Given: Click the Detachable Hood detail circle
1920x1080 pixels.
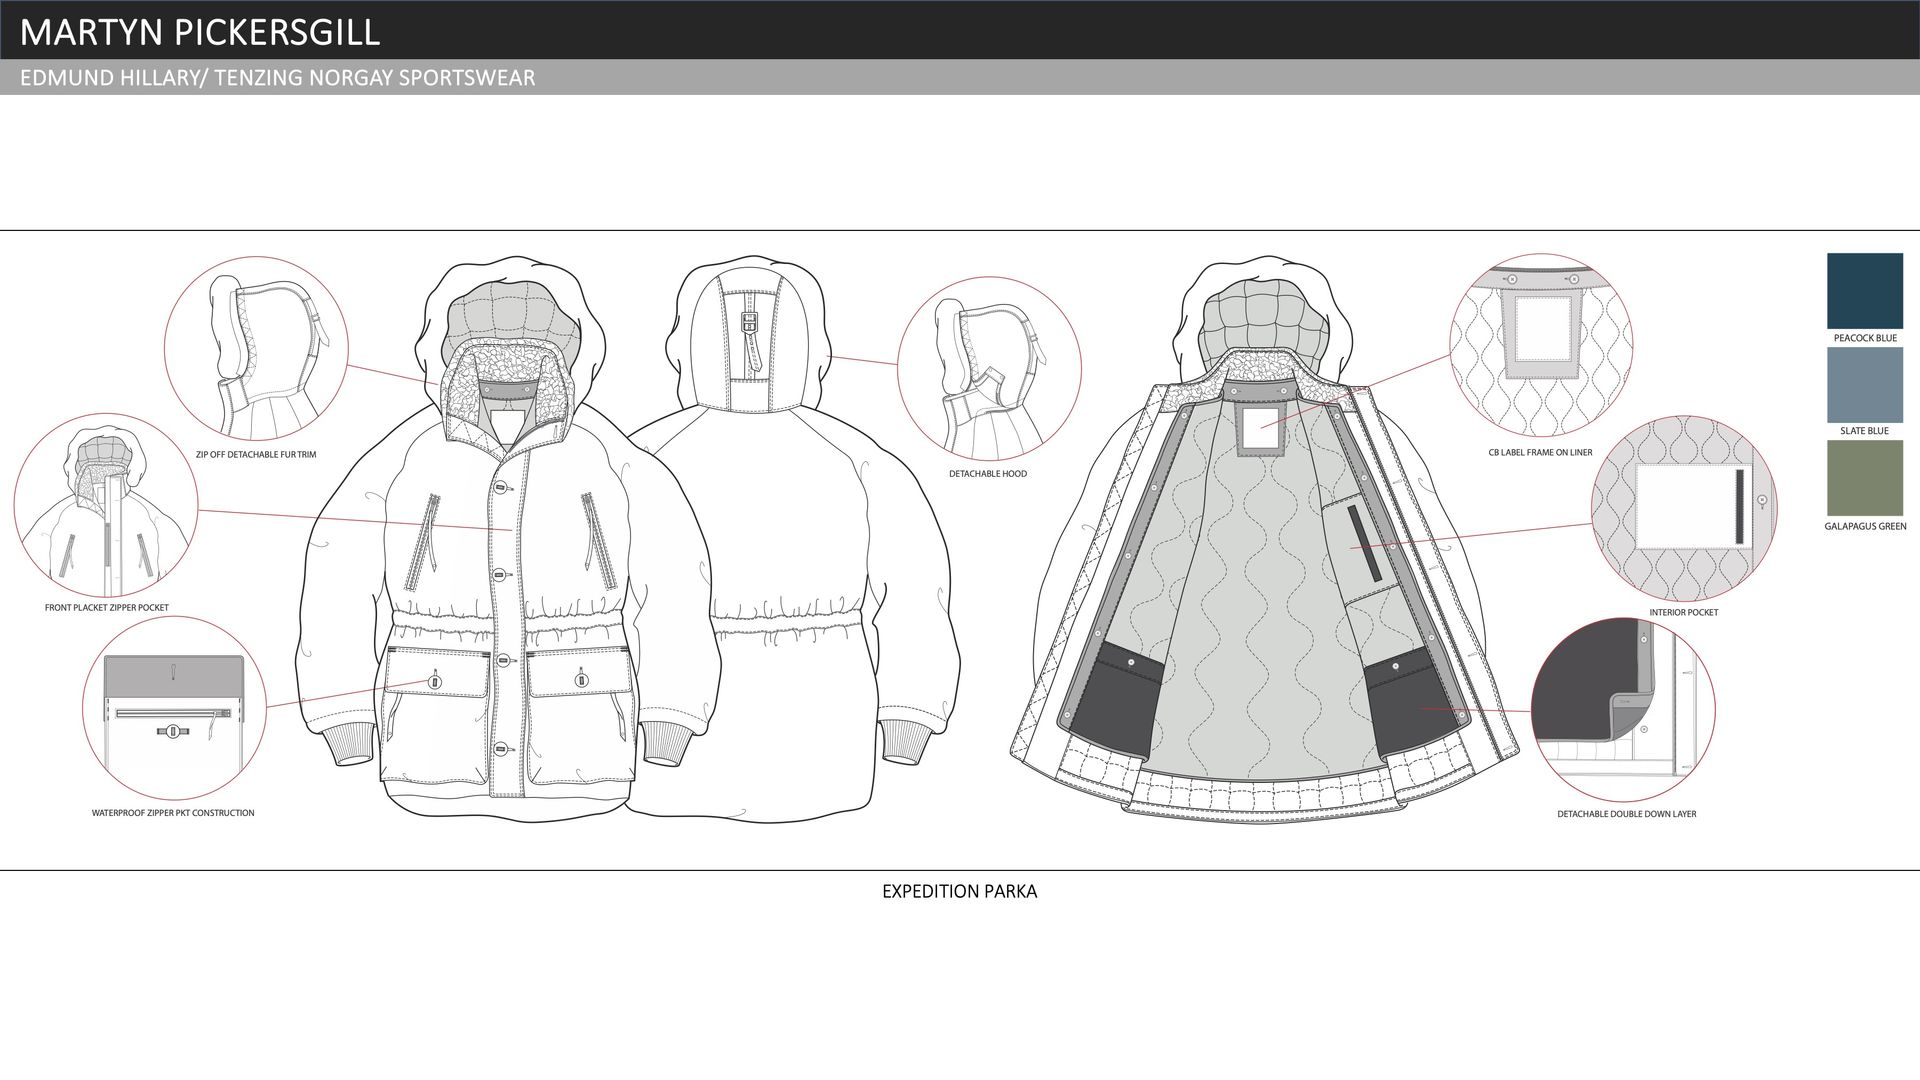Looking at the screenshot, I should 989,369.
